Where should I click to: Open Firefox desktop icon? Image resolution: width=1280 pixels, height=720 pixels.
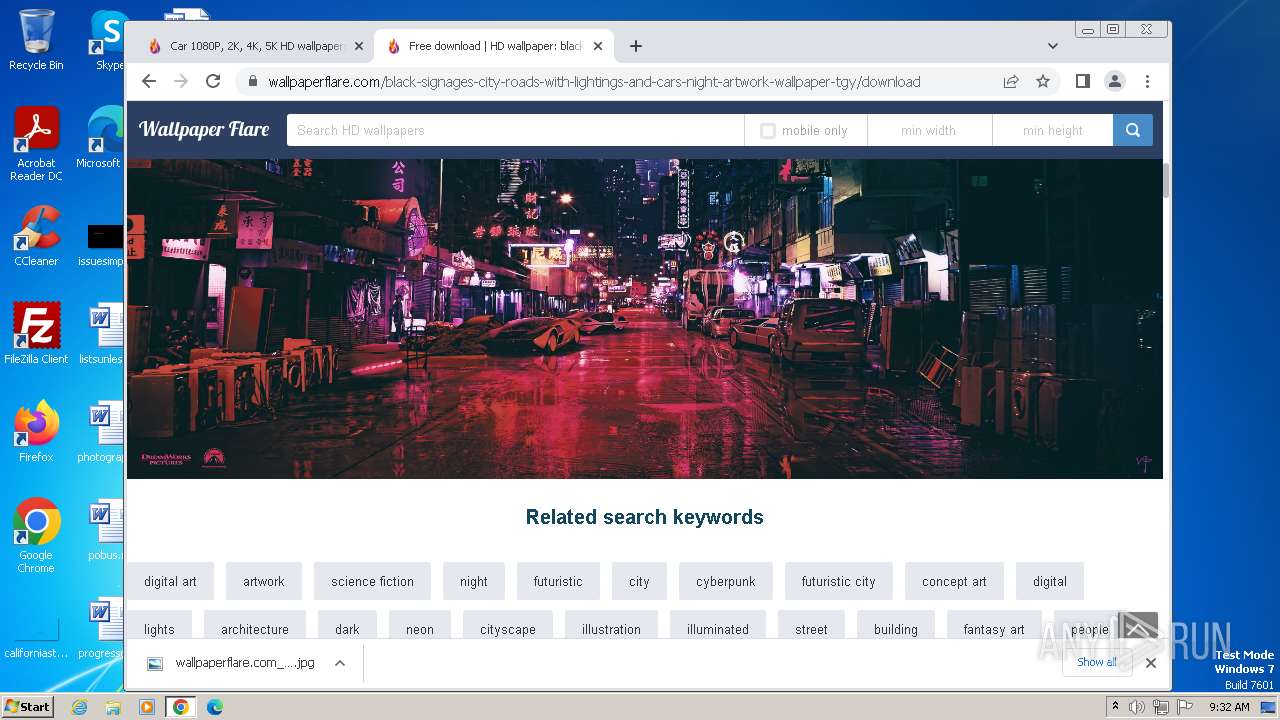point(36,432)
